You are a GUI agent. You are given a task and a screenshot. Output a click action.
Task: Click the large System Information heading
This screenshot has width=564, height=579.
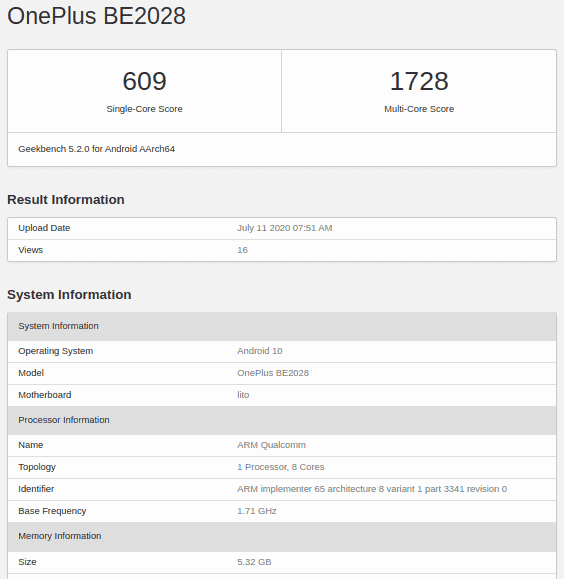69,294
